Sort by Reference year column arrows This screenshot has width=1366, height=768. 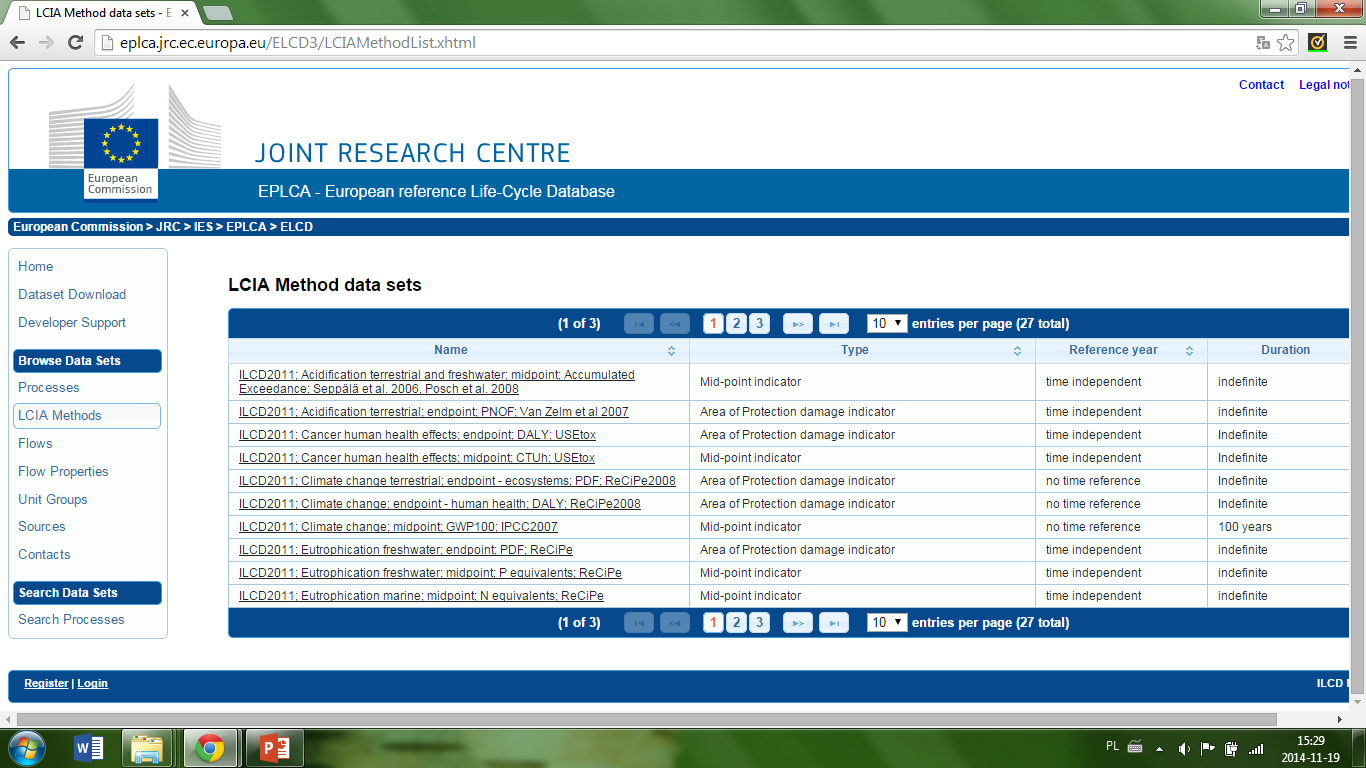1190,351
